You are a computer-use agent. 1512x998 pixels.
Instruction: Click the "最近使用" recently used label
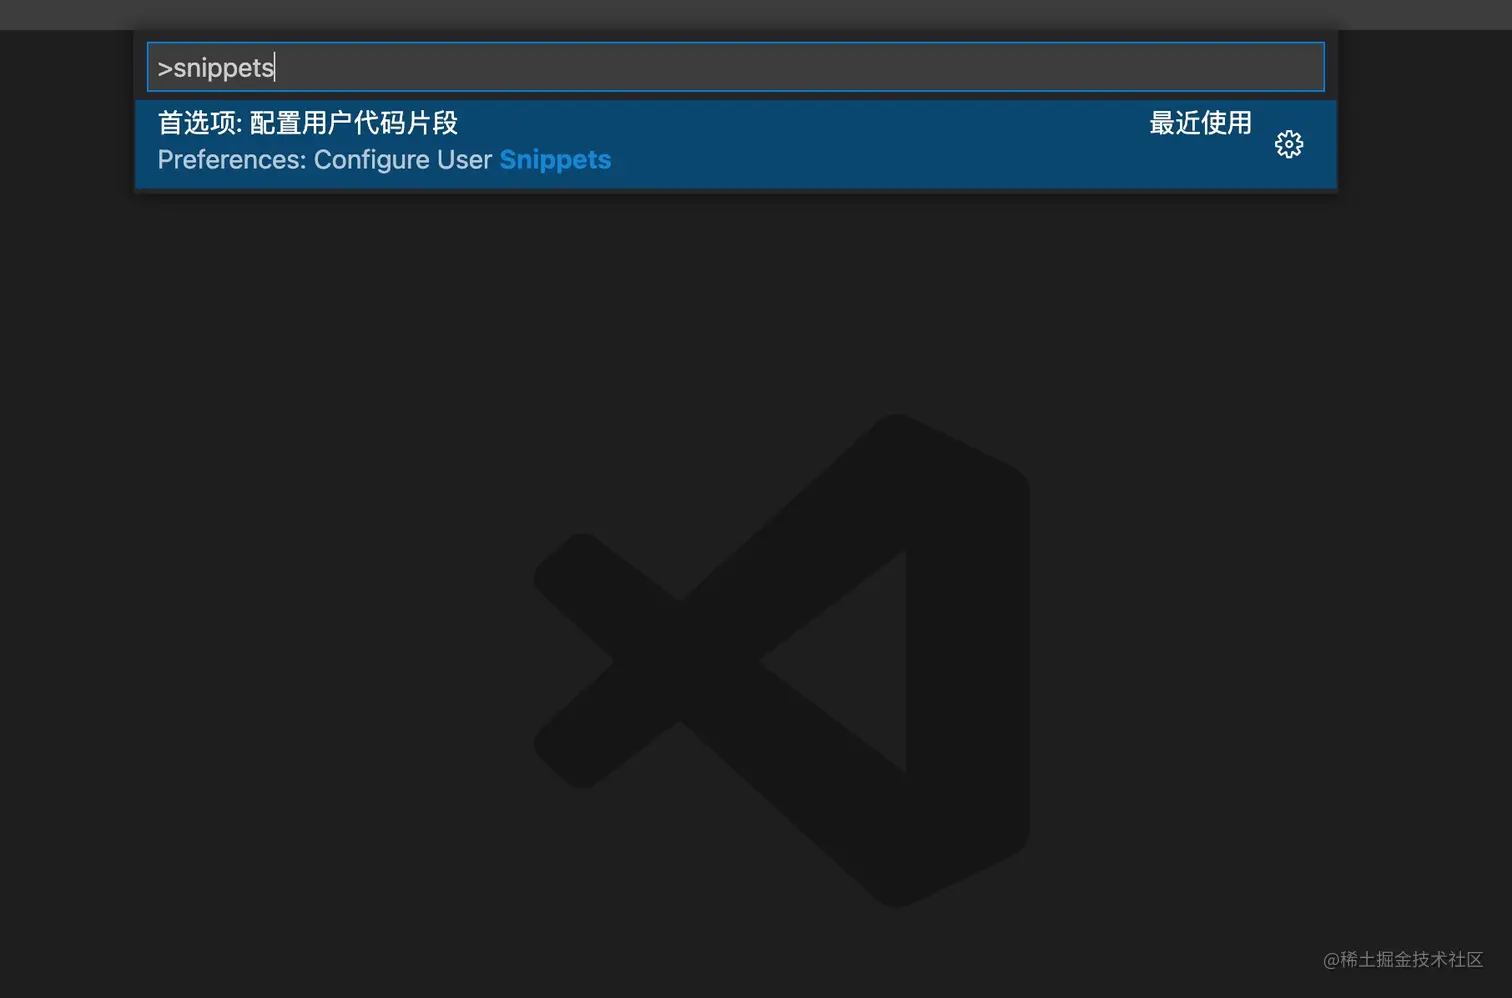tap(1200, 123)
